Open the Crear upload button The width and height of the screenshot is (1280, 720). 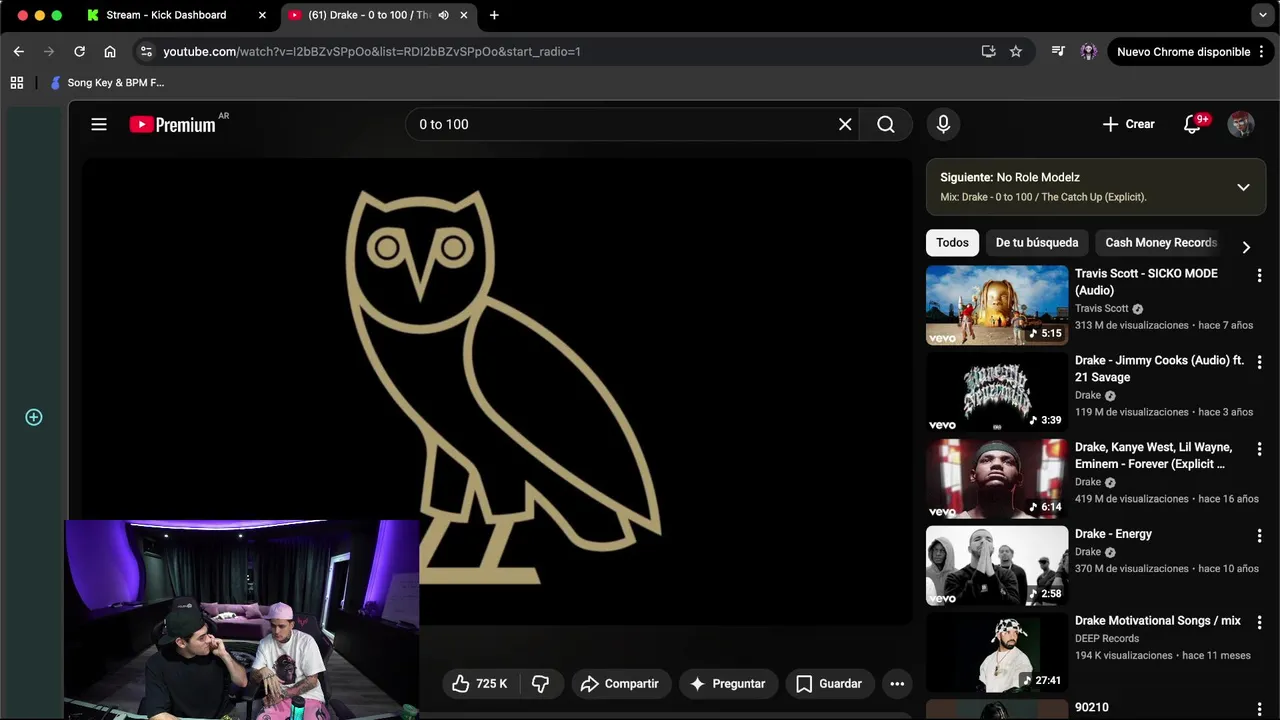1128,124
